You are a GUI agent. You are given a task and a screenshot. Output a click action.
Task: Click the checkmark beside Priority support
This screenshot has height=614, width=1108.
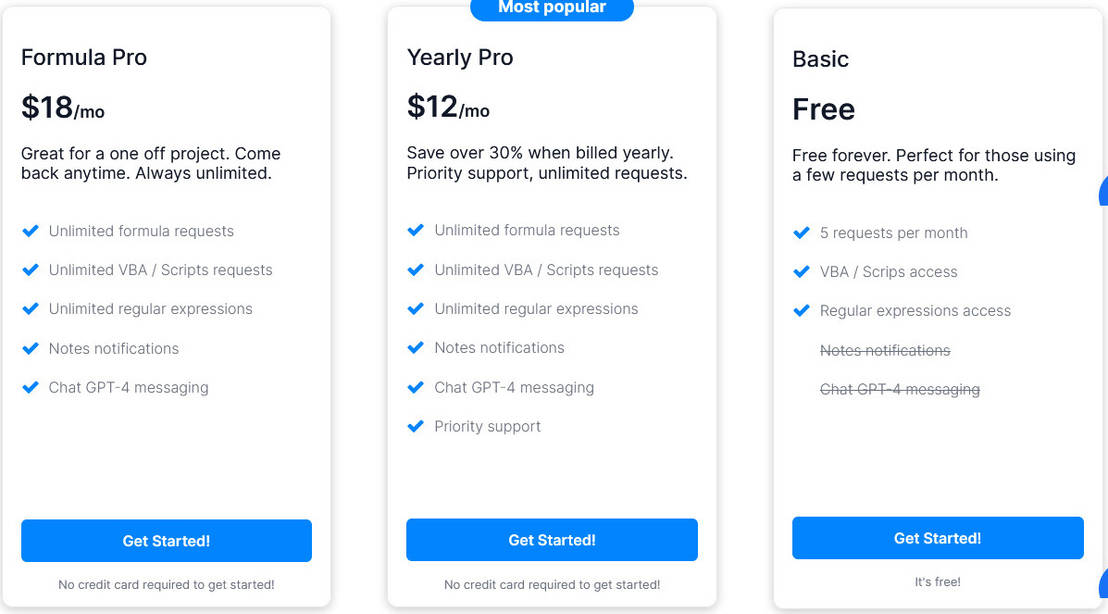[x=416, y=426]
